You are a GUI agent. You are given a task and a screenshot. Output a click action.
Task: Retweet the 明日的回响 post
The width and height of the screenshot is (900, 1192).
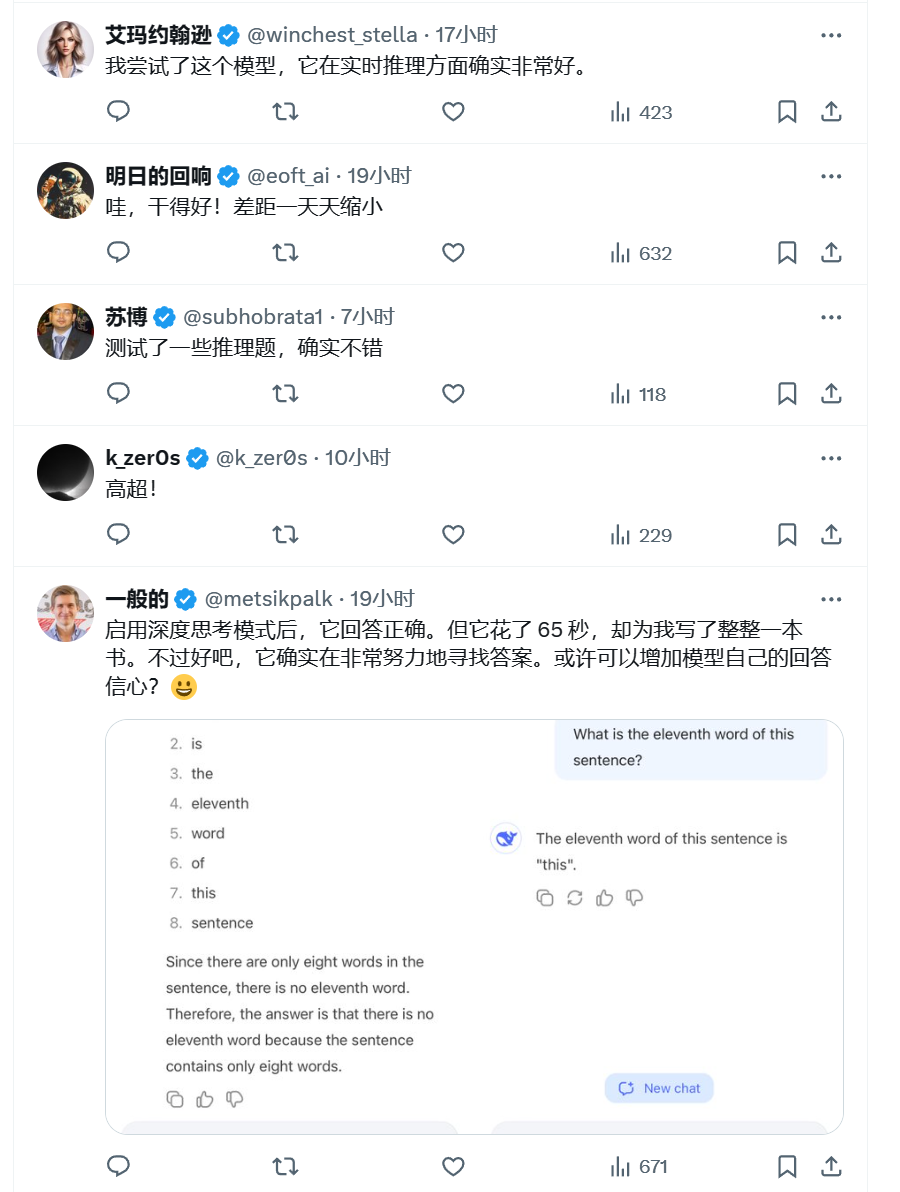point(285,253)
